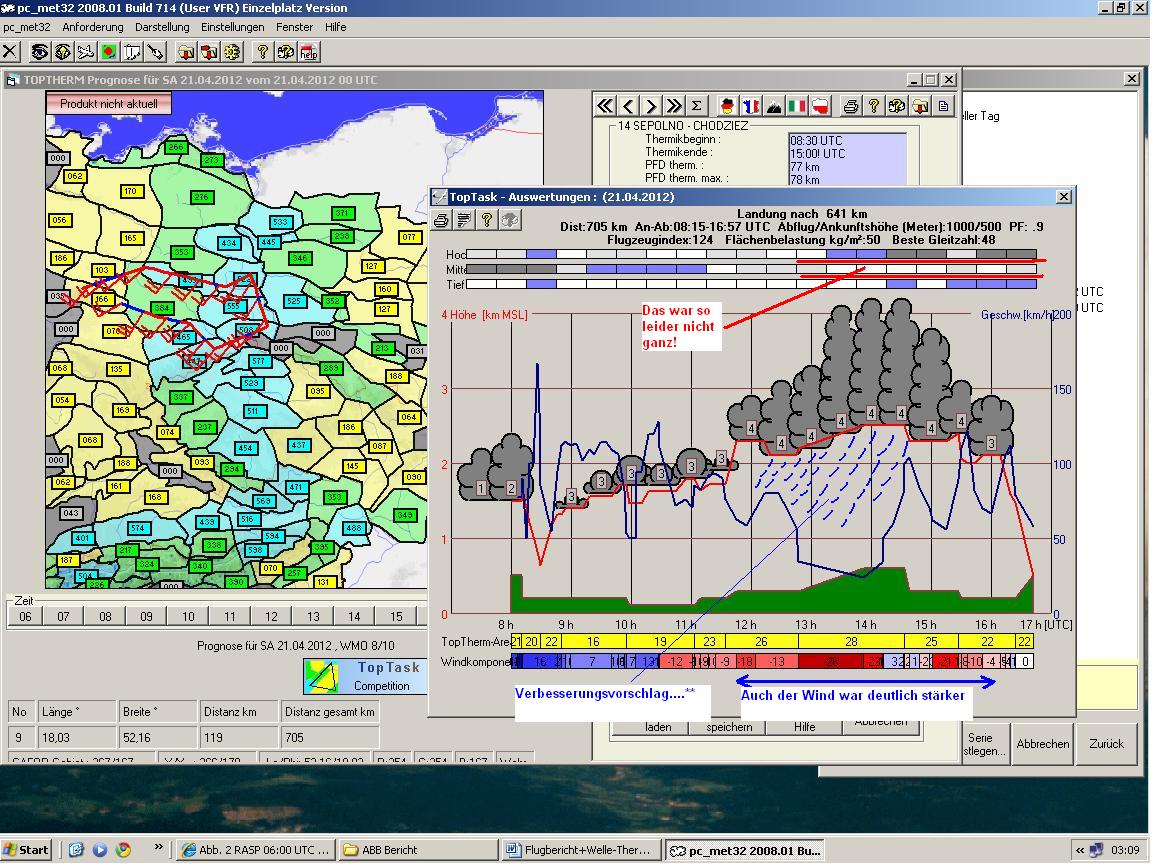Open the Anforderung menu
Image resolution: width=1152 pixels, height=864 pixels.
click(x=93, y=27)
